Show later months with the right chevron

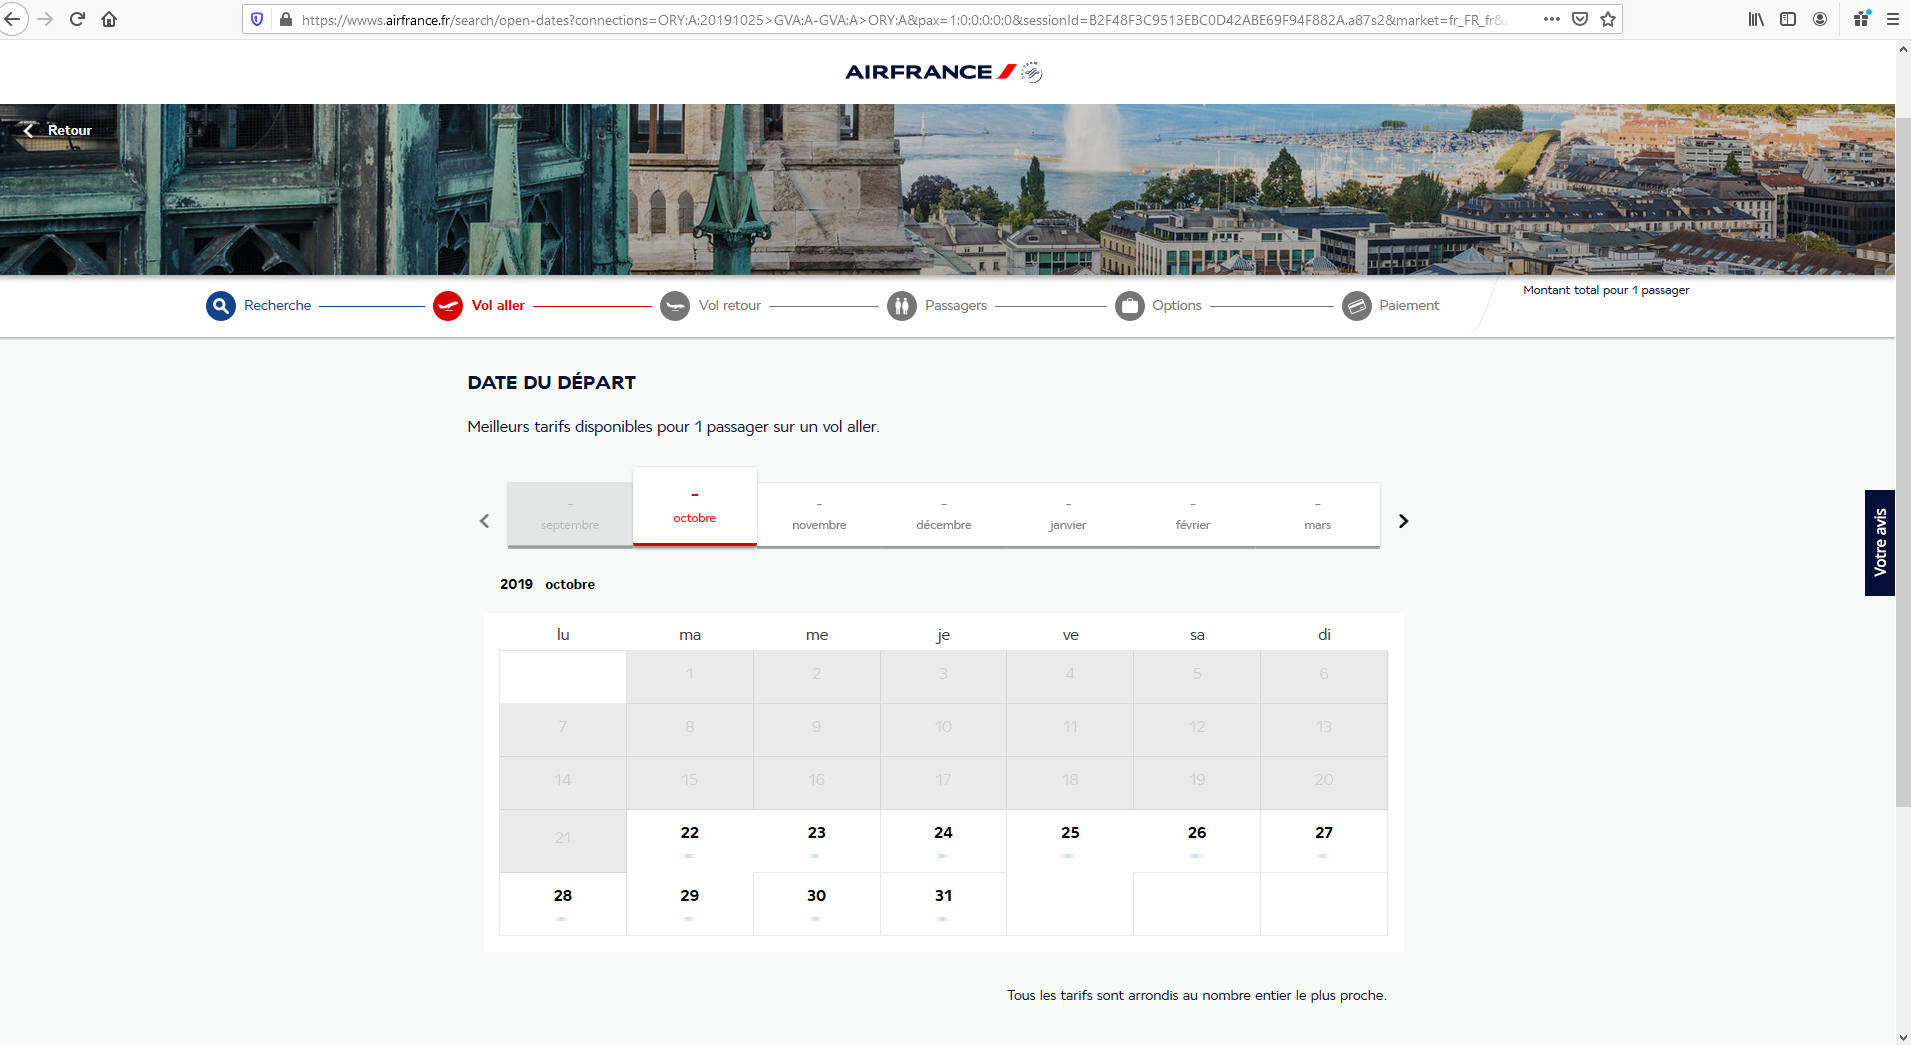click(1403, 520)
